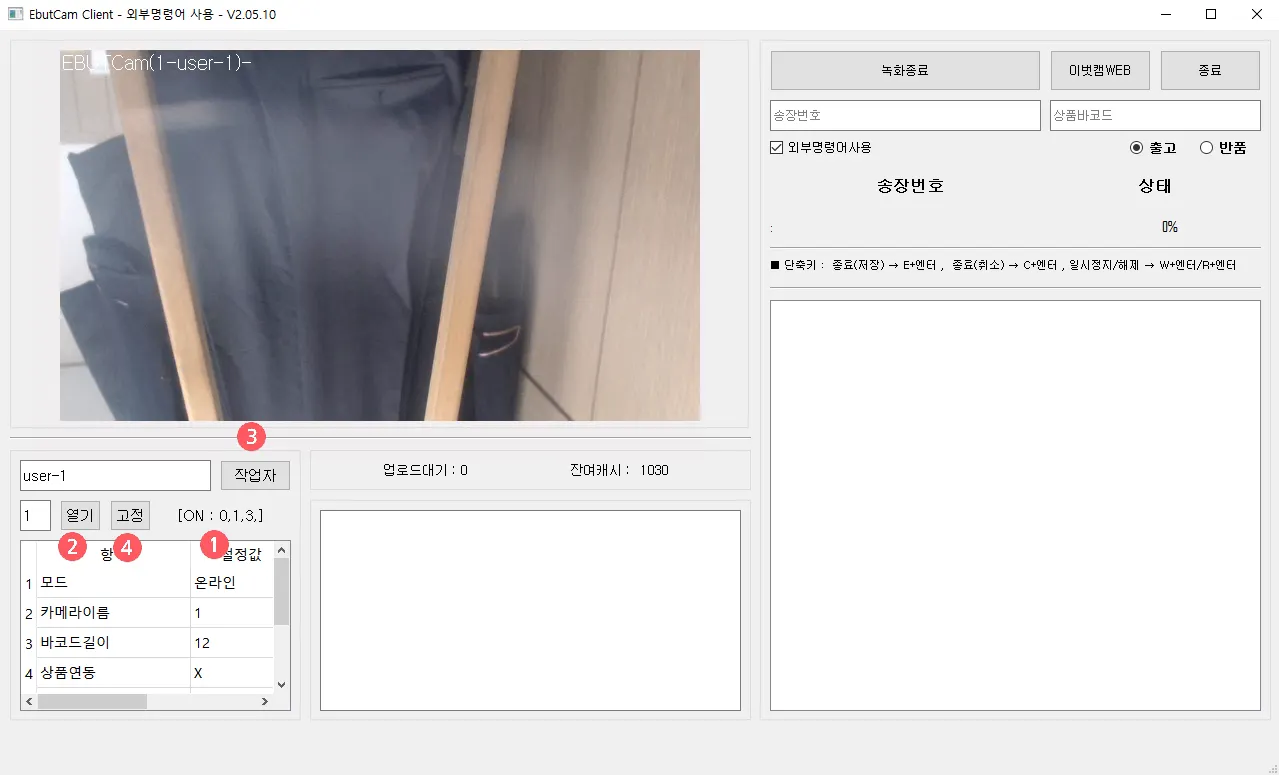This screenshot has width=1279, height=775.
Task: Focus the 상품바코드 input field
Action: 1155,115
